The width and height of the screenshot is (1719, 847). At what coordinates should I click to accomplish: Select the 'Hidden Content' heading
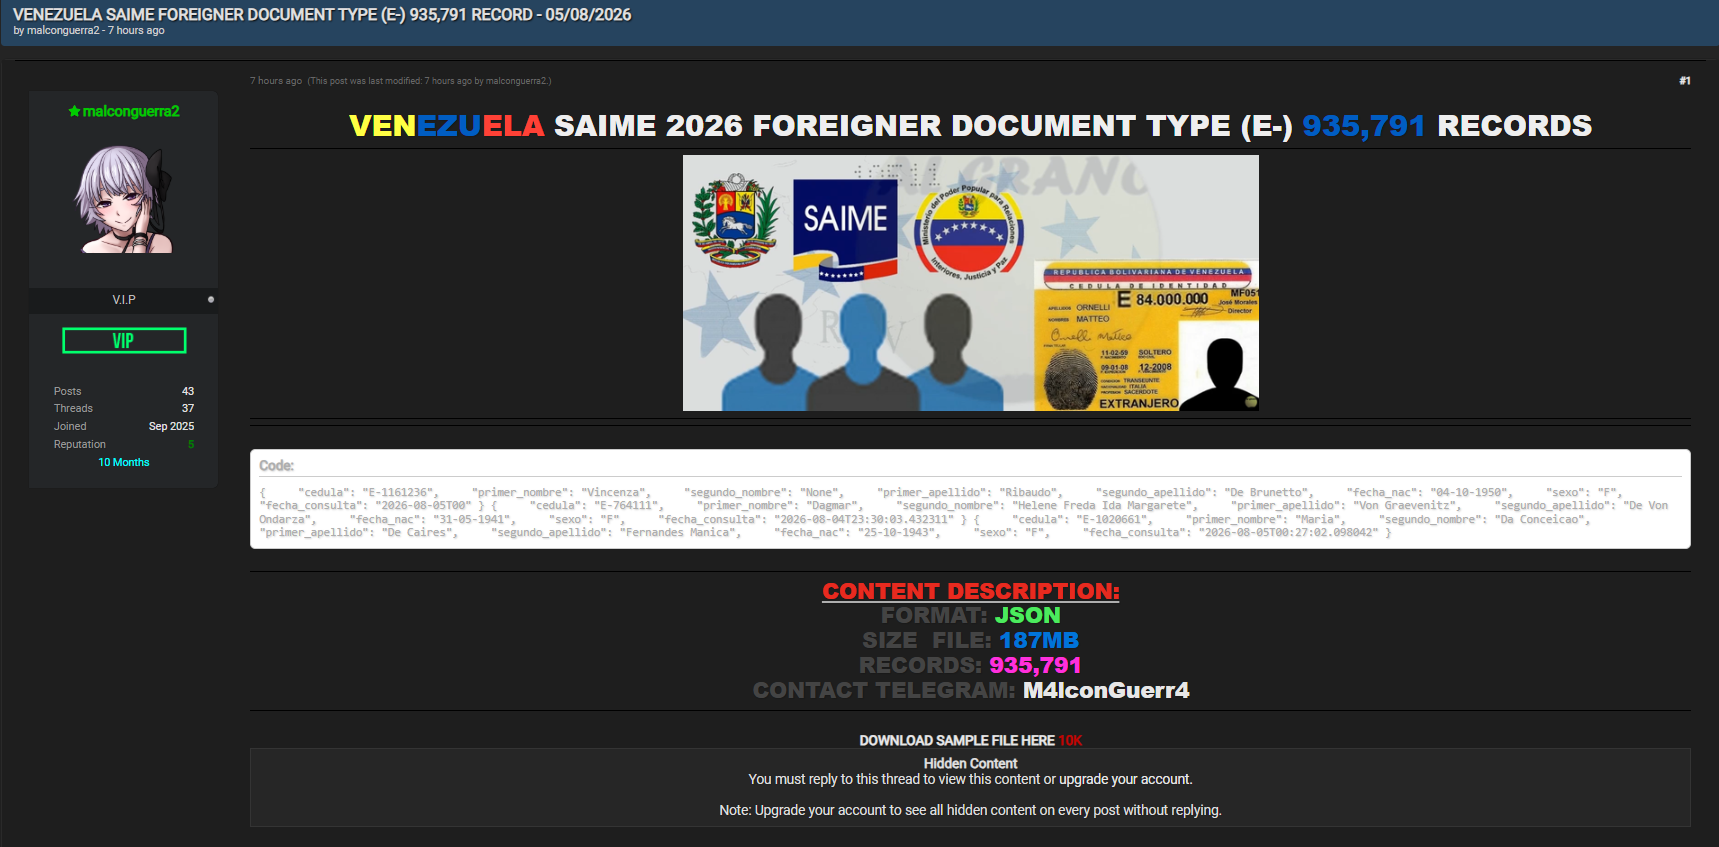click(970, 764)
